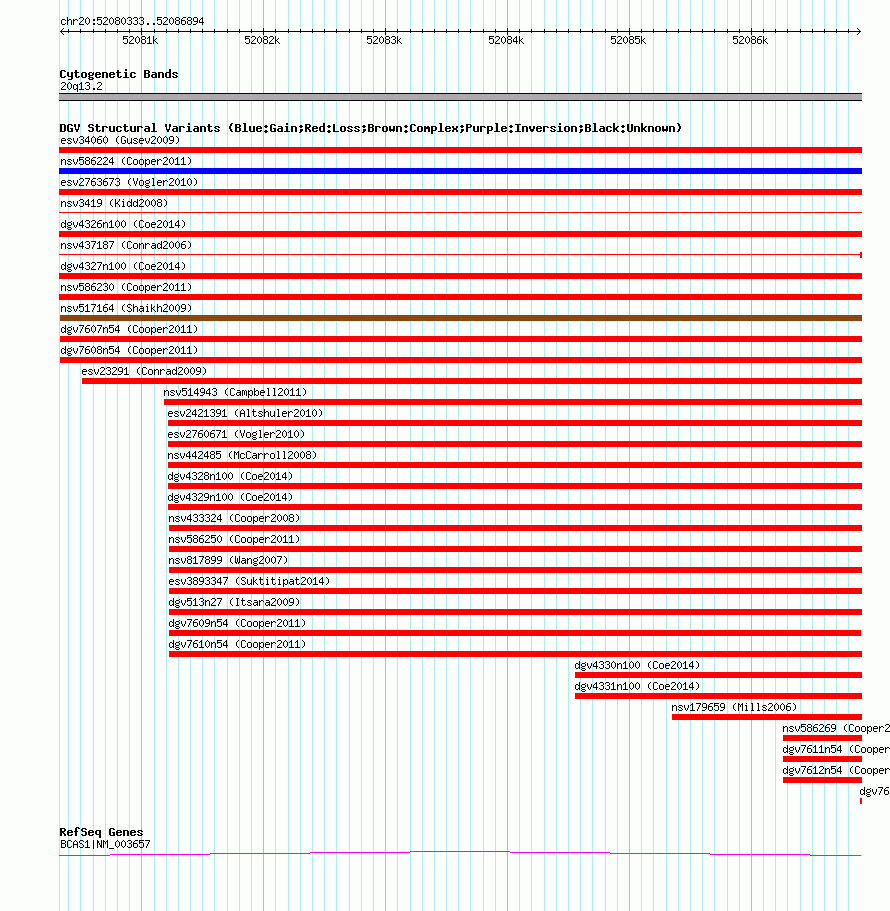This screenshot has height=911, width=890.
Task: Click the dgv4327n100 (Coe2014) label
Action: (x=123, y=266)
